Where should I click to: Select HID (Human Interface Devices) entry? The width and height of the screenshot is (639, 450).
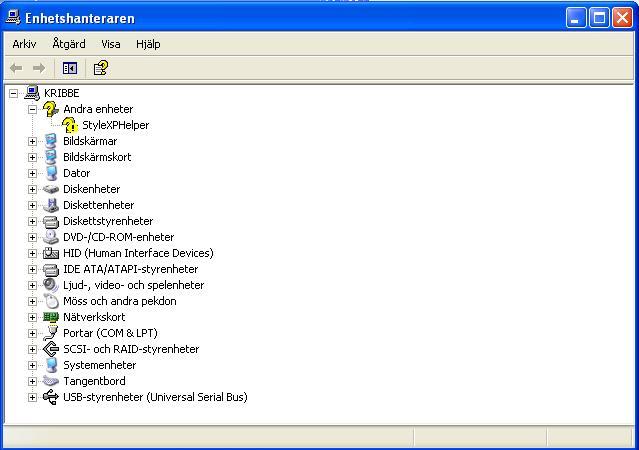point(138,253)
